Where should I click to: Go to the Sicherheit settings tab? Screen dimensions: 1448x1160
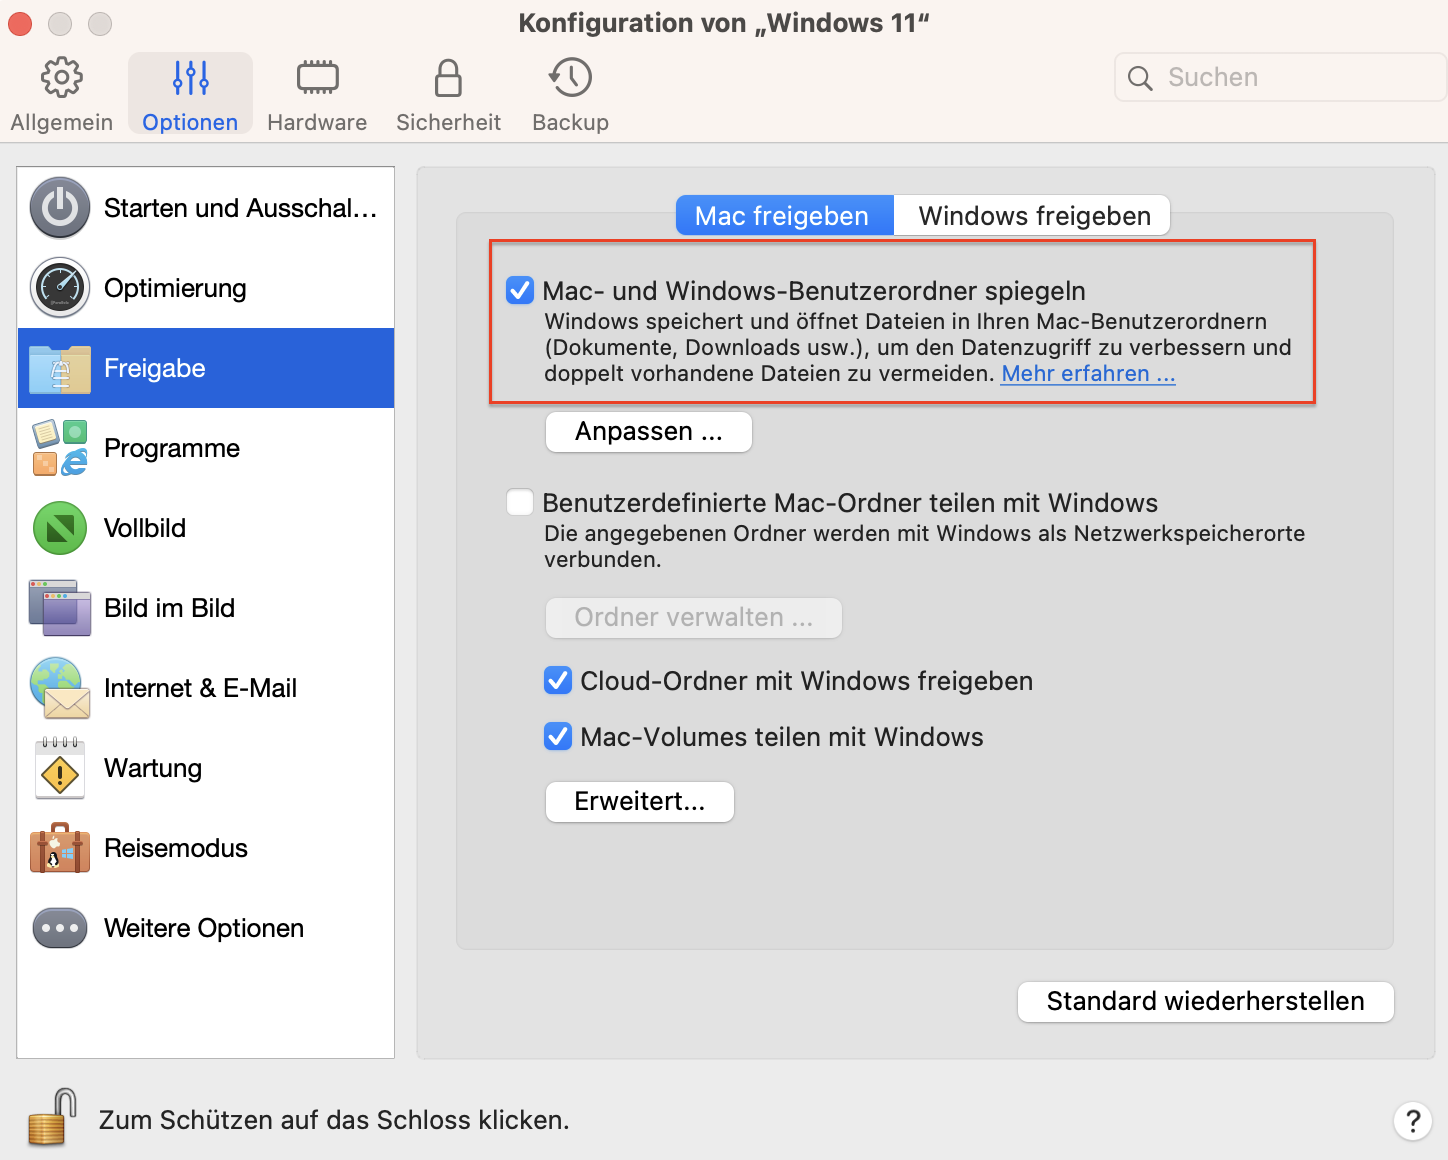tap(448, 95)
